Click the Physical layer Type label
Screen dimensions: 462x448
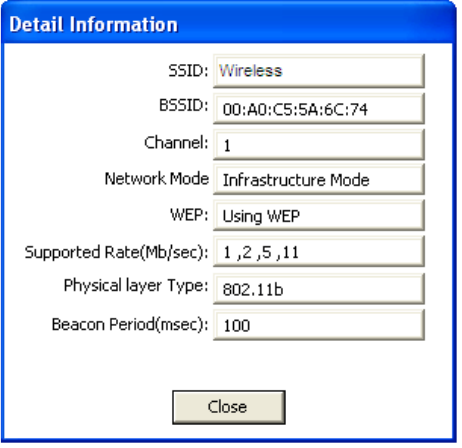(x=136, y=286)
